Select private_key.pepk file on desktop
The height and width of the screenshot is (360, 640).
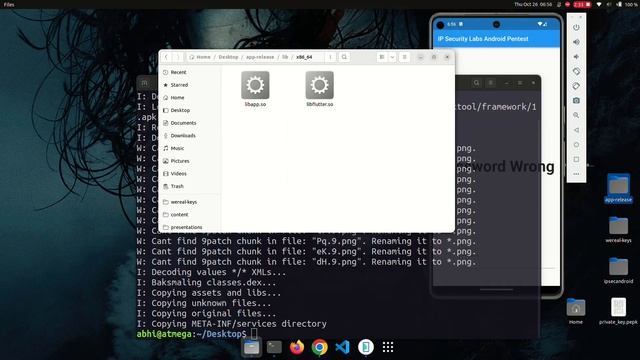tap(618, 311)
